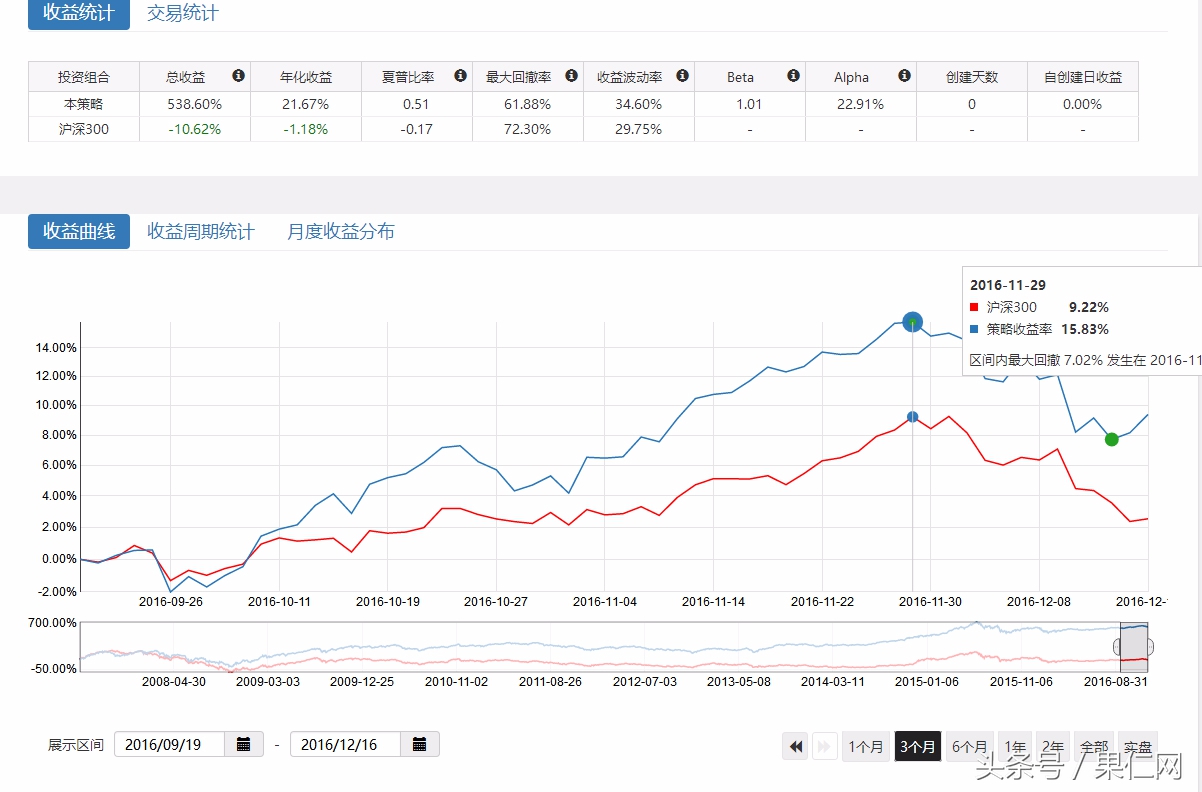Click info icon next to 总收益
This screenshot has width=1202, height=792.
point(238,76)
